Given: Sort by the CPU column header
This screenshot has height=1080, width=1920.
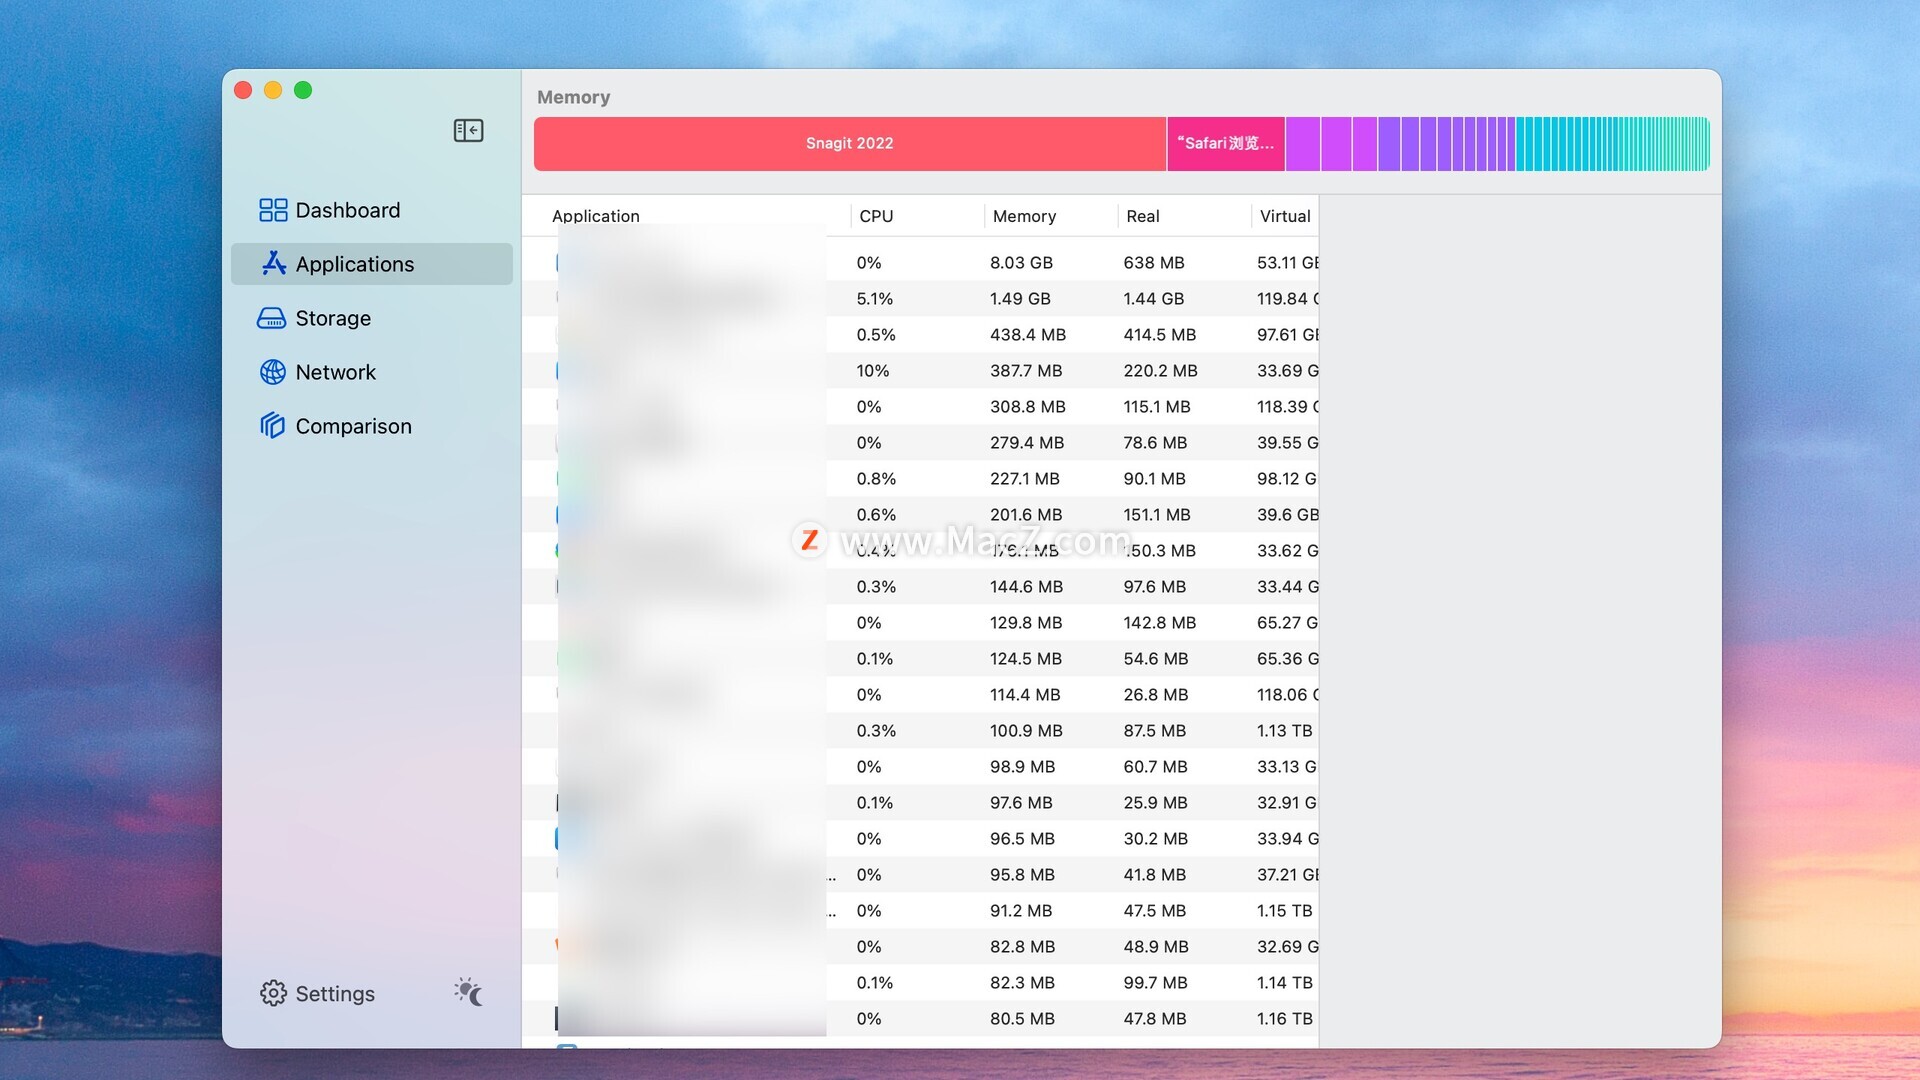Looking at the screenshot, I should (x=876, y=216).
